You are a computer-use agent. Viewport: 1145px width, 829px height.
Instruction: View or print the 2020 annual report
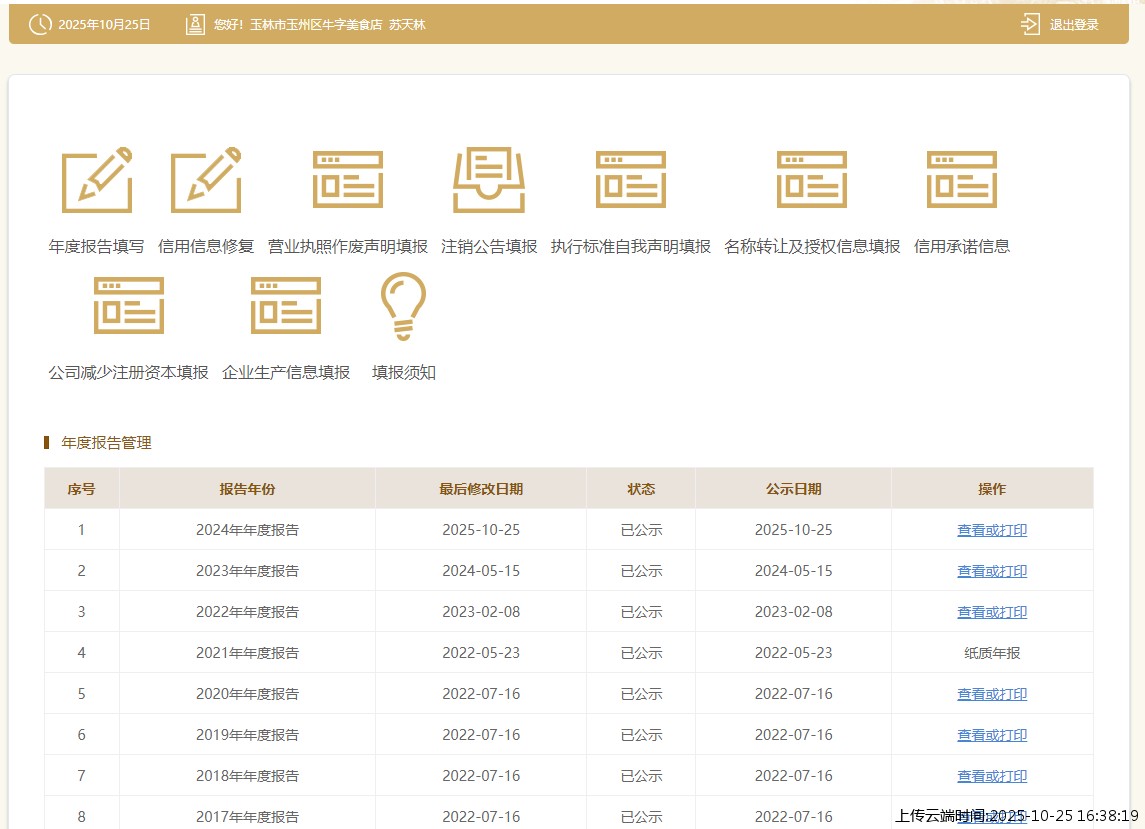(x=991, y=694)
